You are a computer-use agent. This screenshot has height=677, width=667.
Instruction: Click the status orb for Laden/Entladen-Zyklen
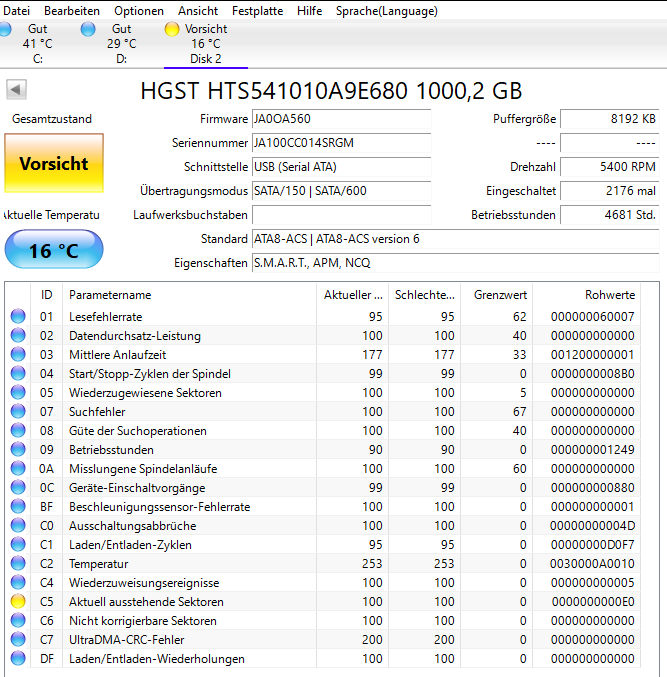(18, 544)
